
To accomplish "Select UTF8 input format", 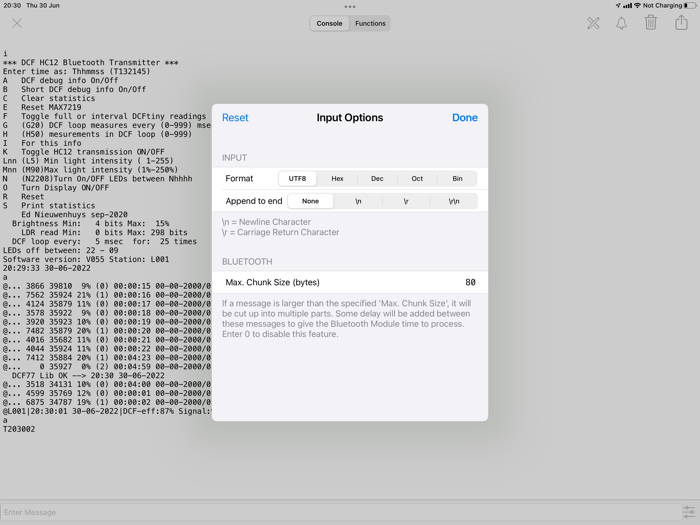I will point(297,179).
